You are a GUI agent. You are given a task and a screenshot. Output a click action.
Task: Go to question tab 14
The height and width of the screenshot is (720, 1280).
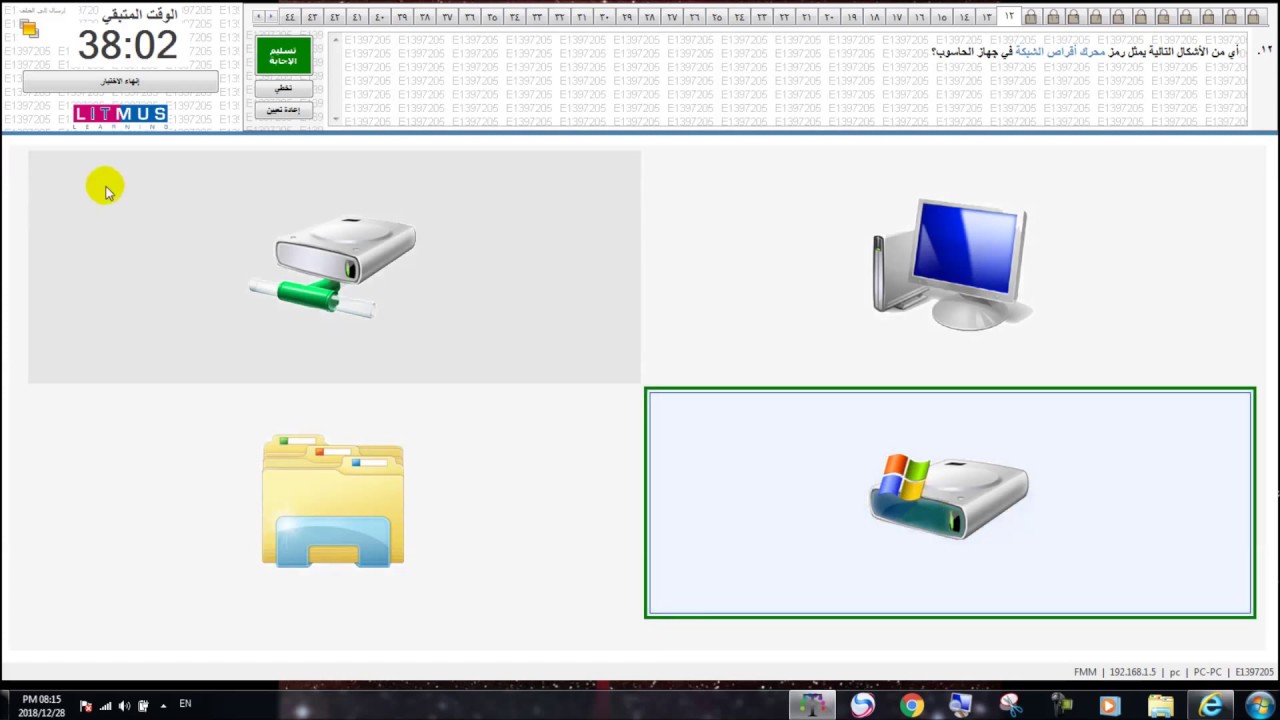(x=965, y=17)
